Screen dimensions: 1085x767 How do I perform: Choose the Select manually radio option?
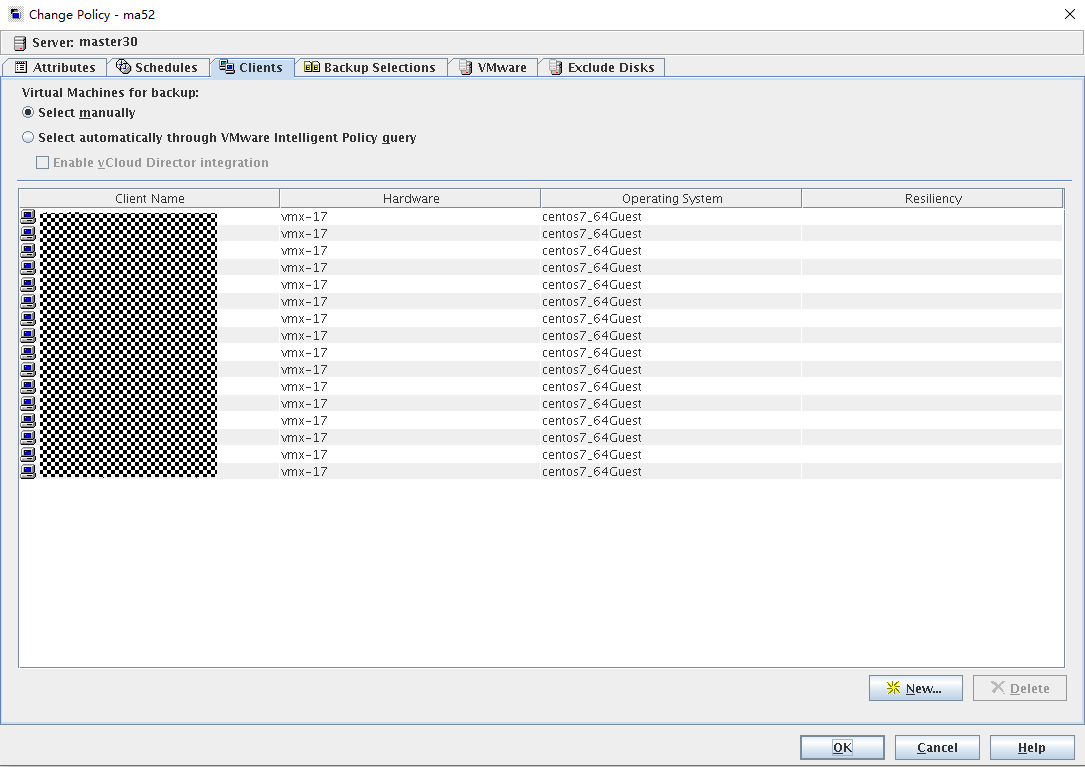[x=28, y=112]
